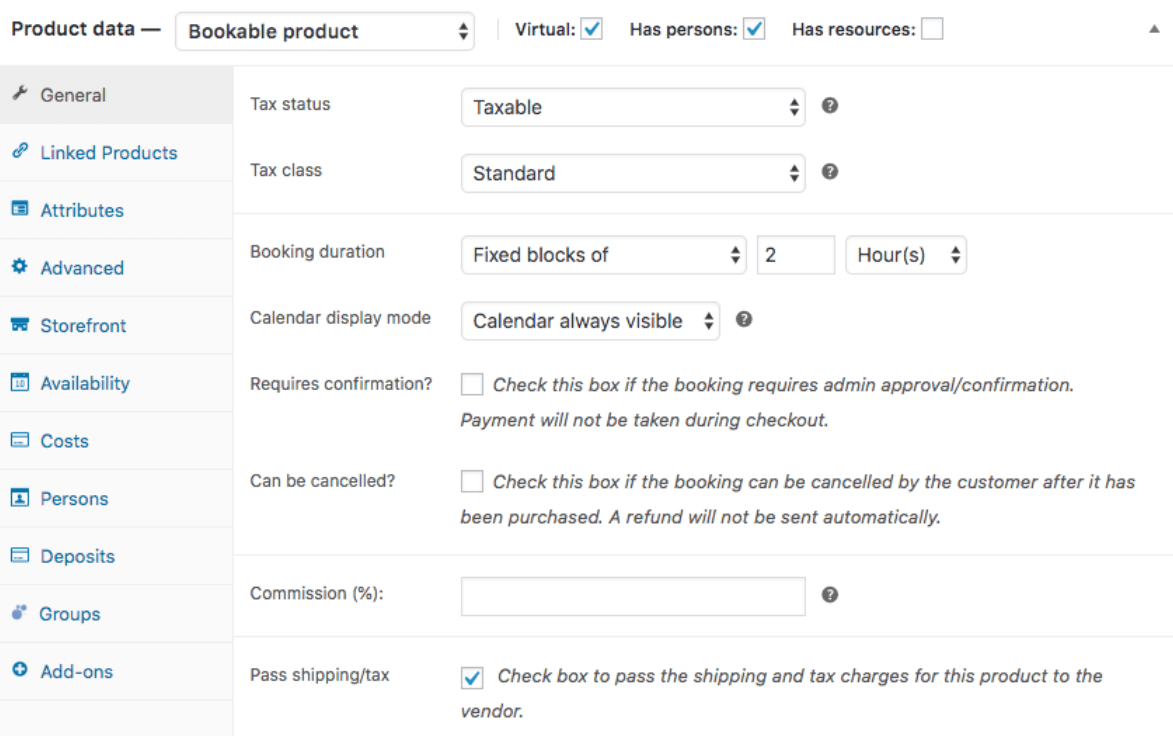Screen dimensions: 1173x736
Task: Click the Availability calendar icon
Action: coord(19,383)
